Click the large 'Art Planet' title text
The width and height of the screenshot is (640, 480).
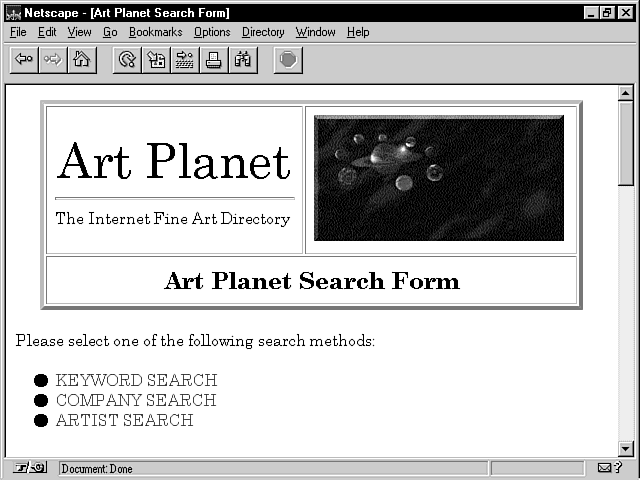point(173,162)
